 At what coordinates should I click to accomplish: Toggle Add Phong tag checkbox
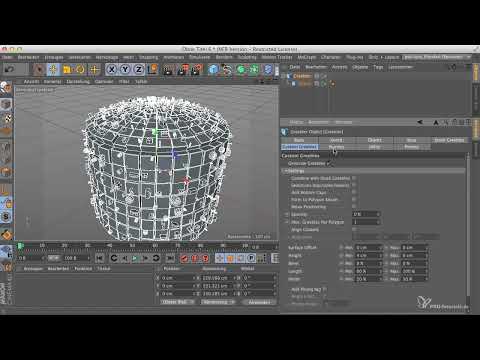[x=325, y=289]
